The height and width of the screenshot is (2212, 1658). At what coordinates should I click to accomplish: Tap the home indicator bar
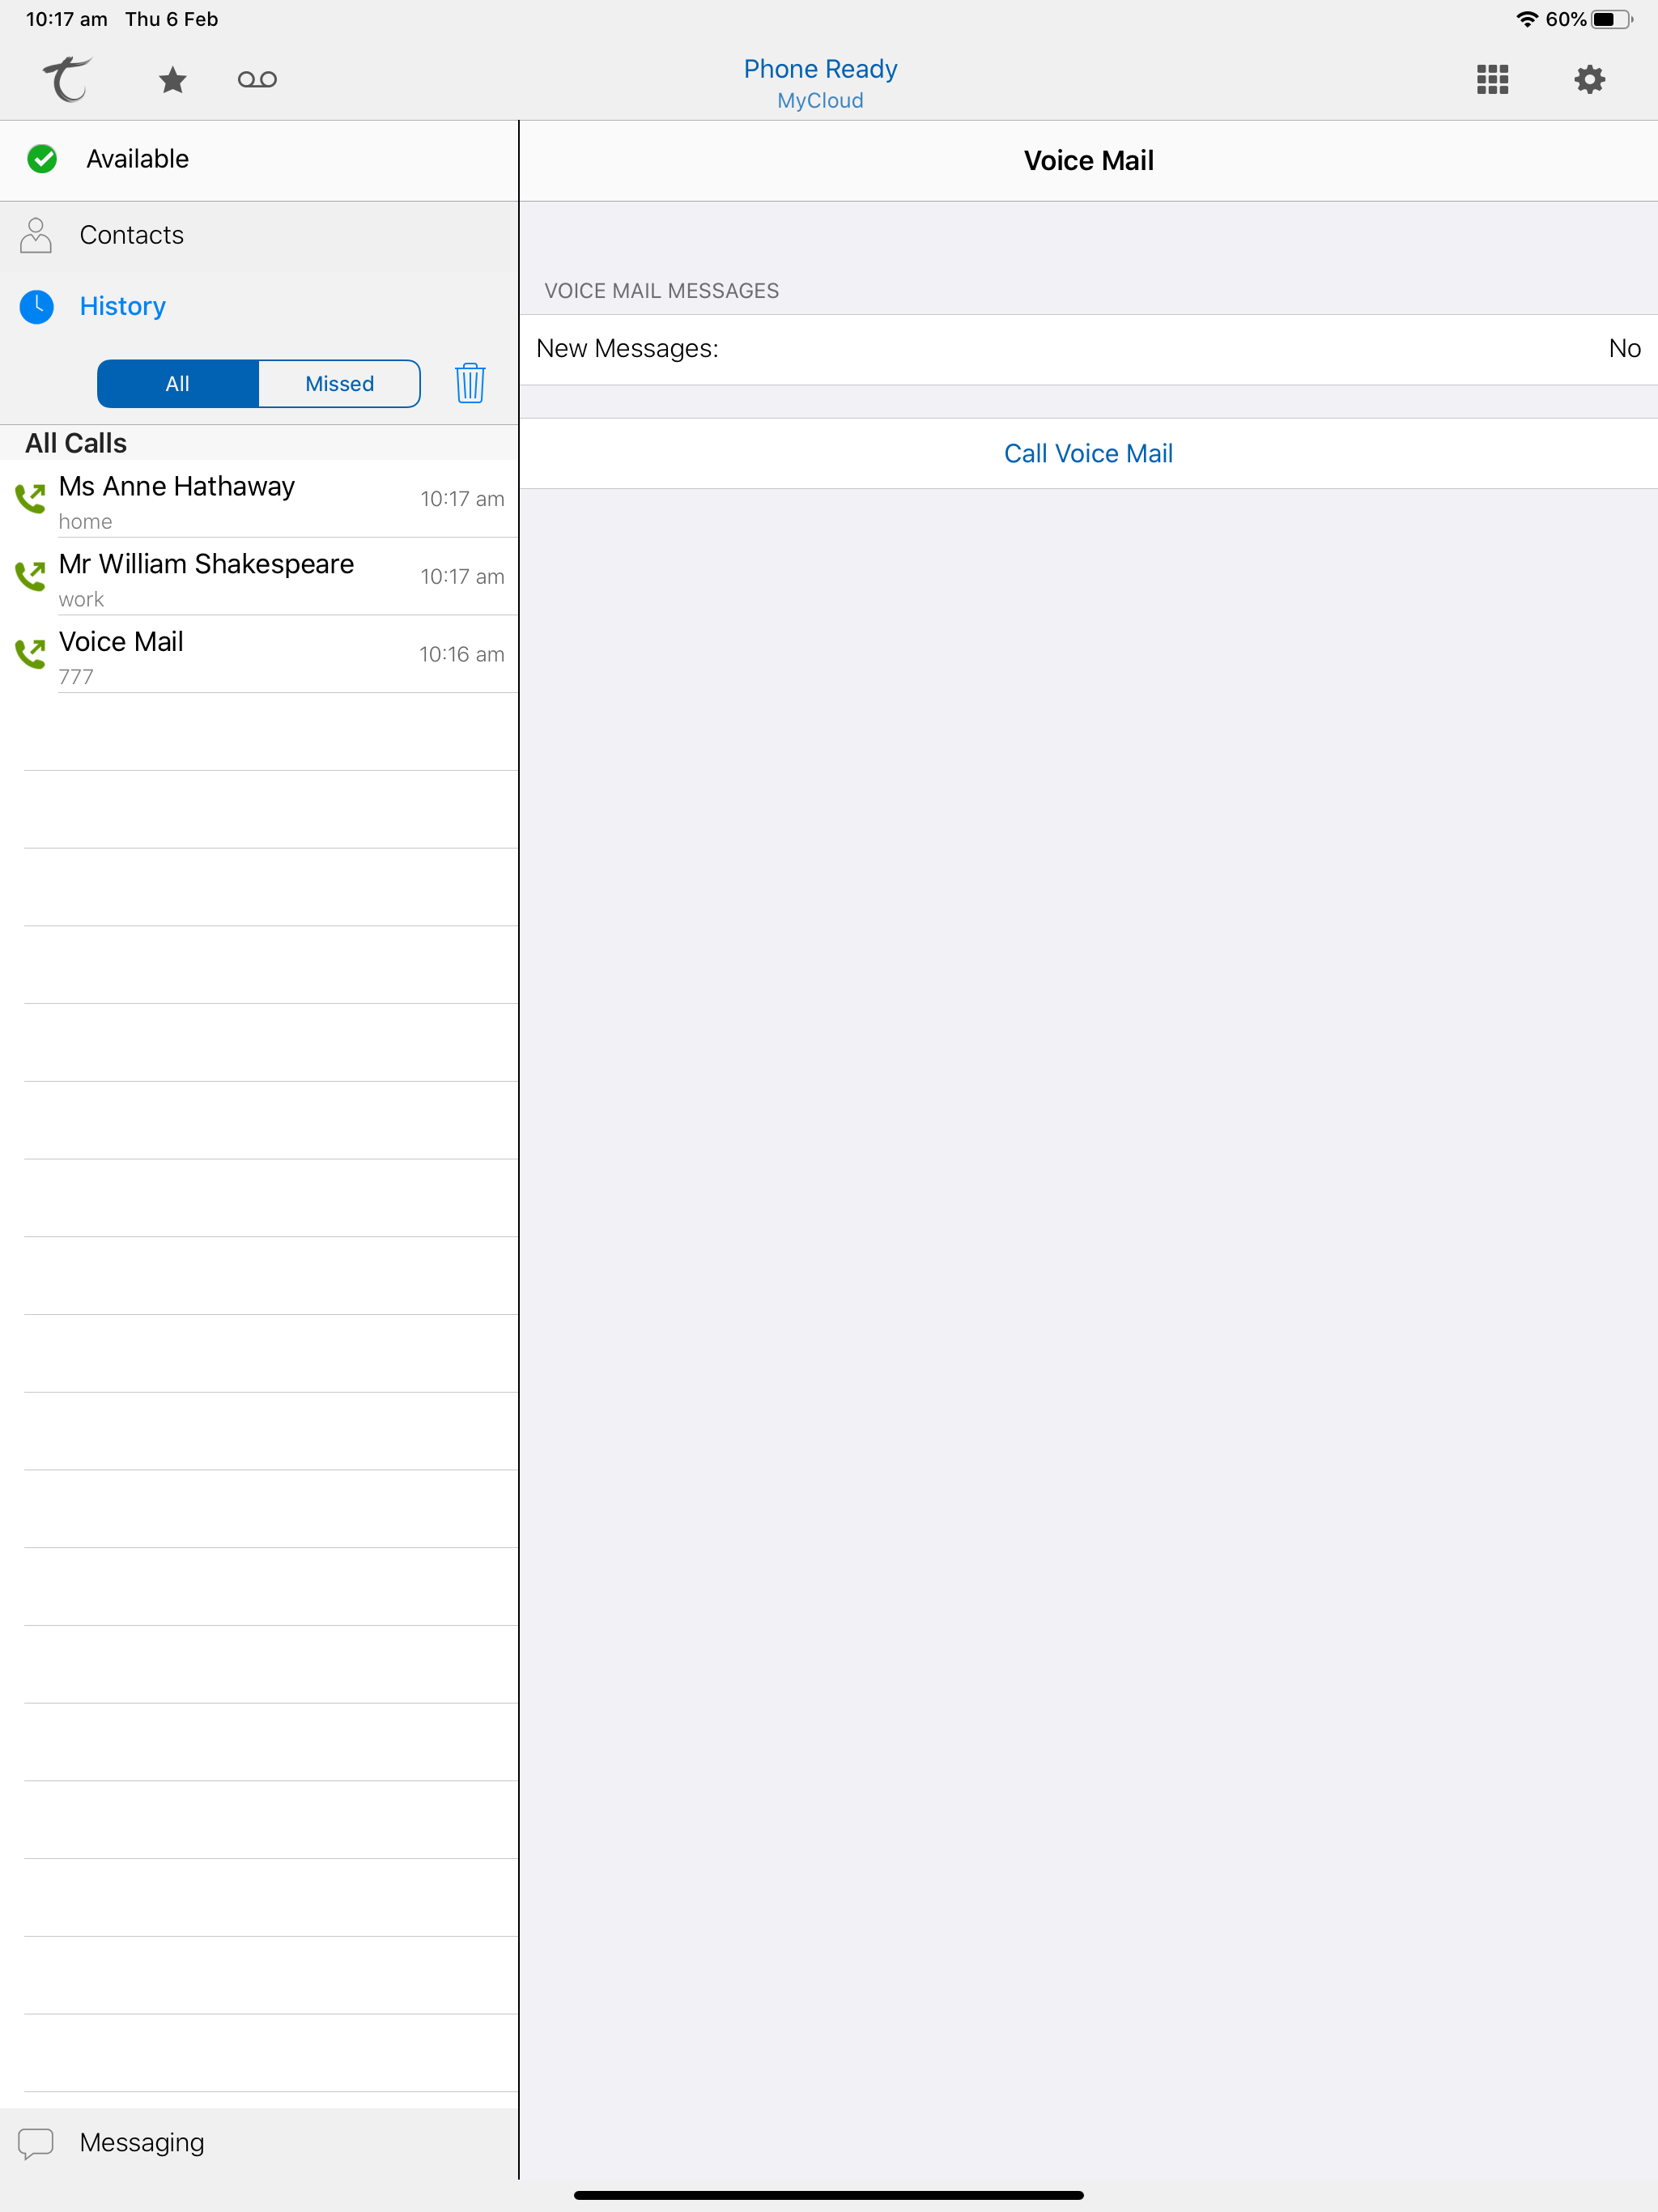828,2195
